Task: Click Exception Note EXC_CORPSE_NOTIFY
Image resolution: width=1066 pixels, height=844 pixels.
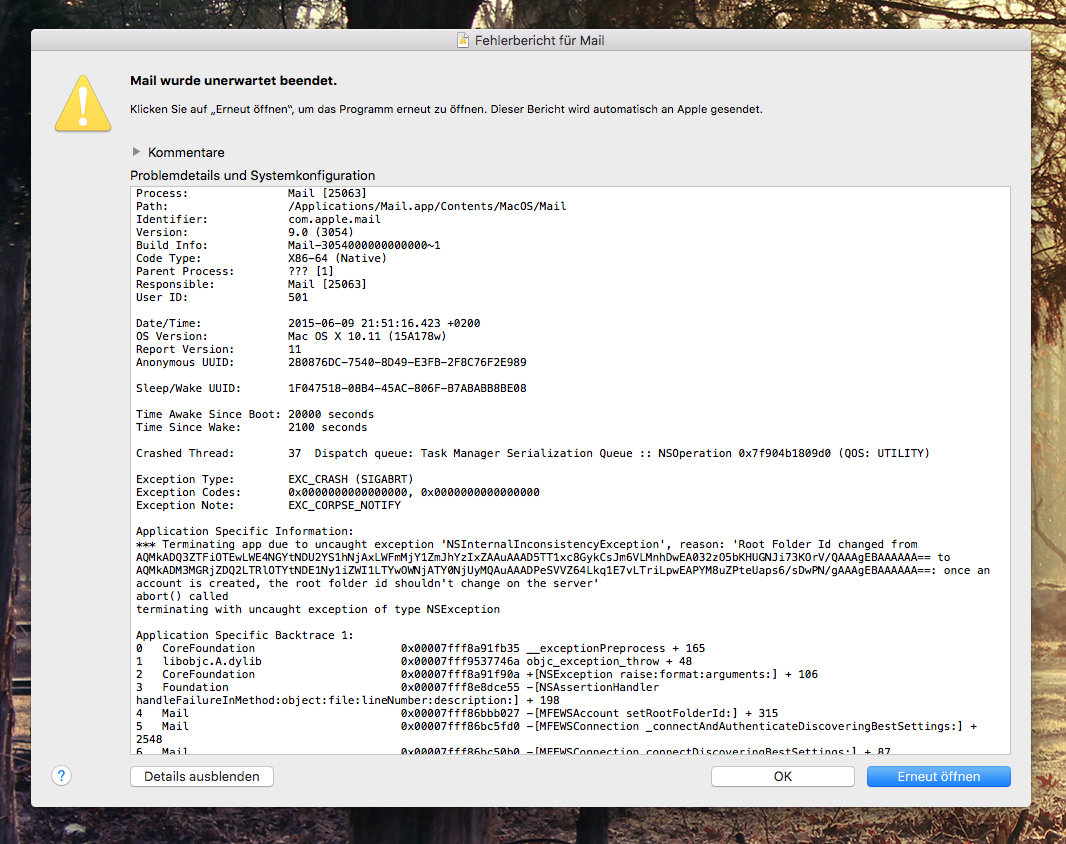Action: tap(269, 505)
